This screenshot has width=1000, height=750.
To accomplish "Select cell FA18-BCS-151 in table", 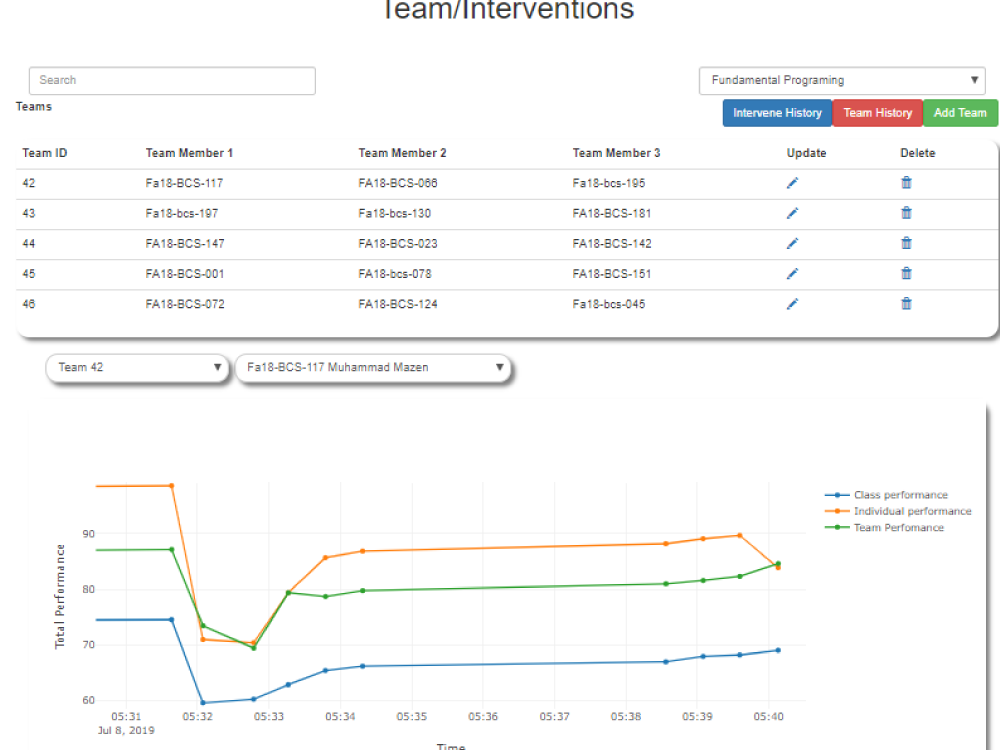I will click(x=612, y=274).
